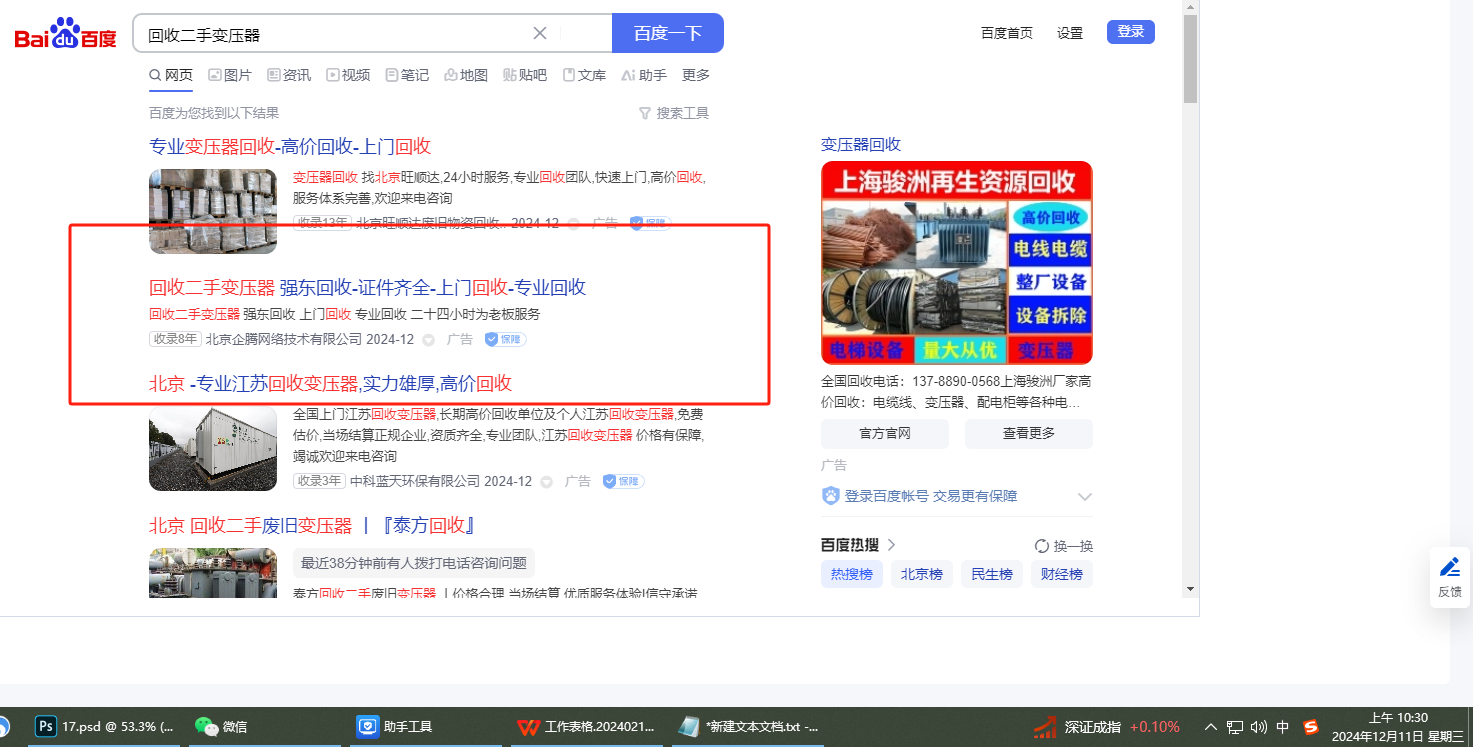Image resolution: width=1473 pixels, height=747 pixels.
Task: Click the 官方官网 button
Action: tap(885, 434)
